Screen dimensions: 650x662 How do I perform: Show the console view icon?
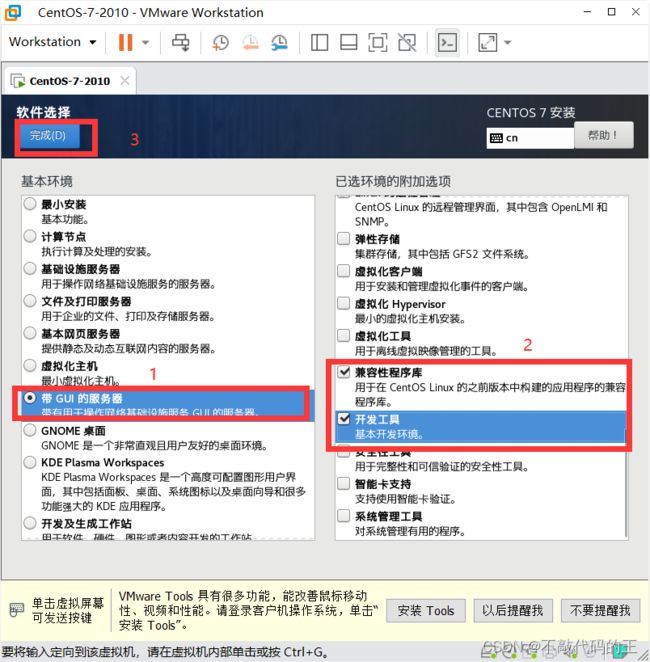point(447,42)
